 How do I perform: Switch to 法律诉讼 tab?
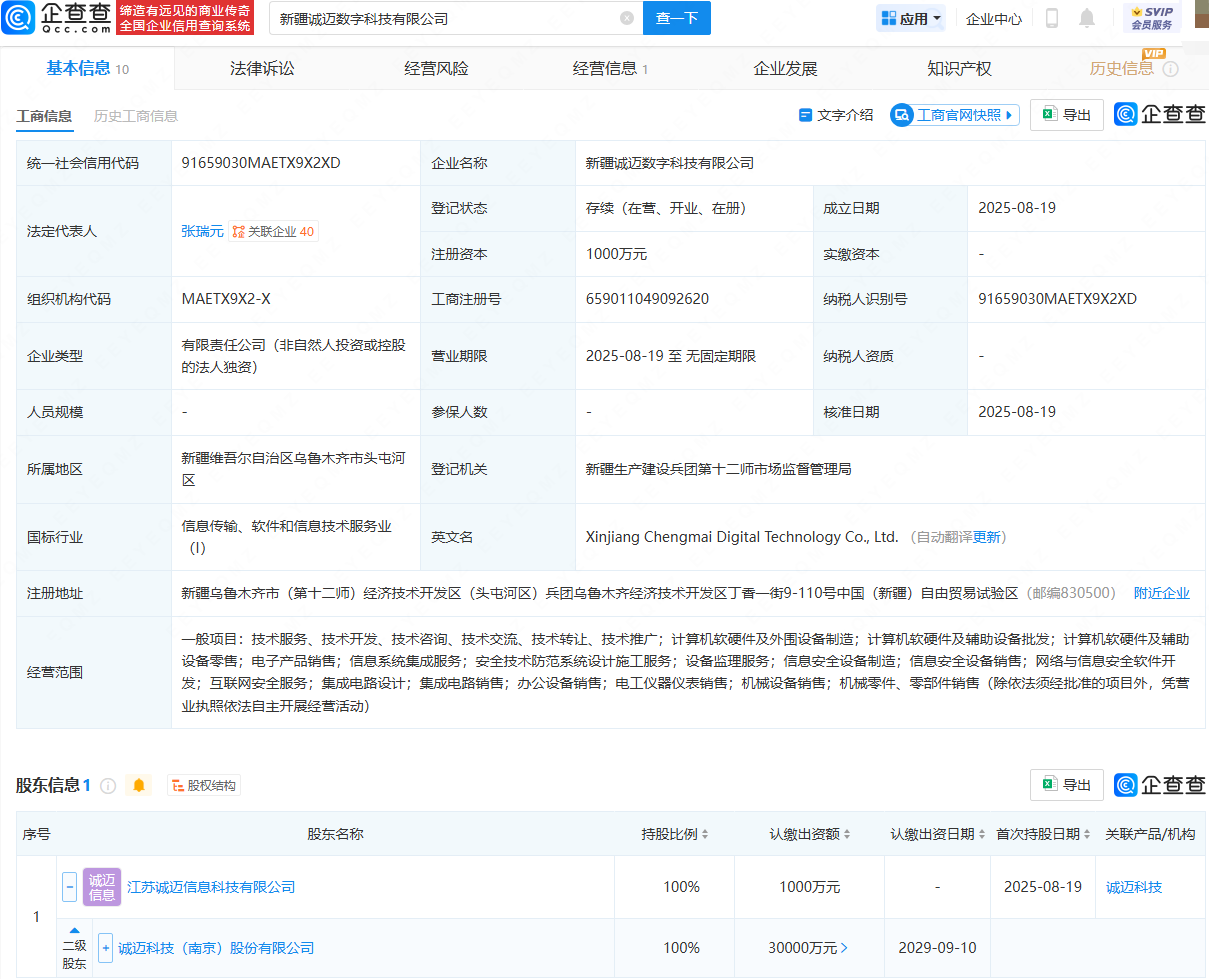[262, 68]
